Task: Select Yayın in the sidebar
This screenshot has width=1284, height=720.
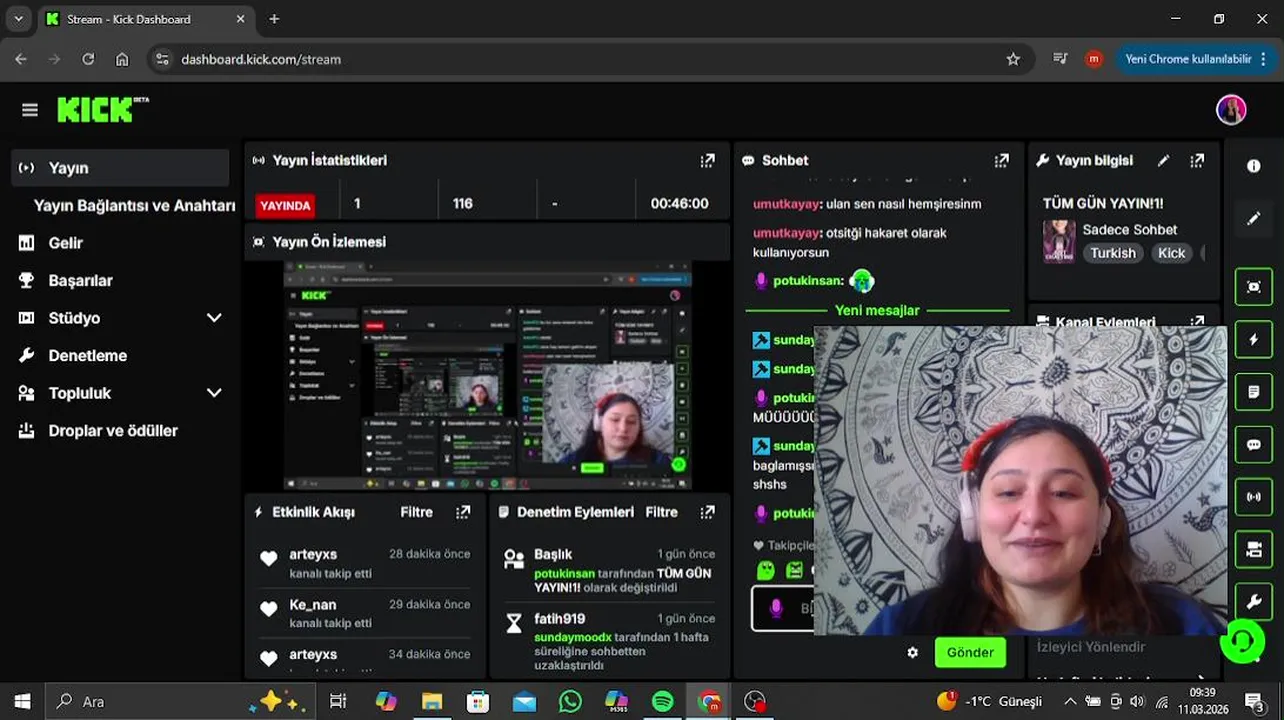Action: click(121, 168)
